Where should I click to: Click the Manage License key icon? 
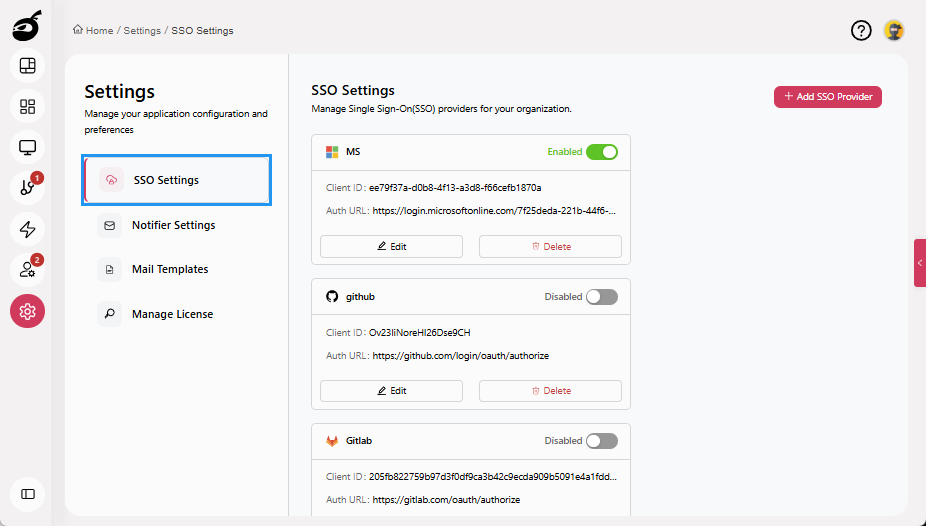(x=109, y=314)
